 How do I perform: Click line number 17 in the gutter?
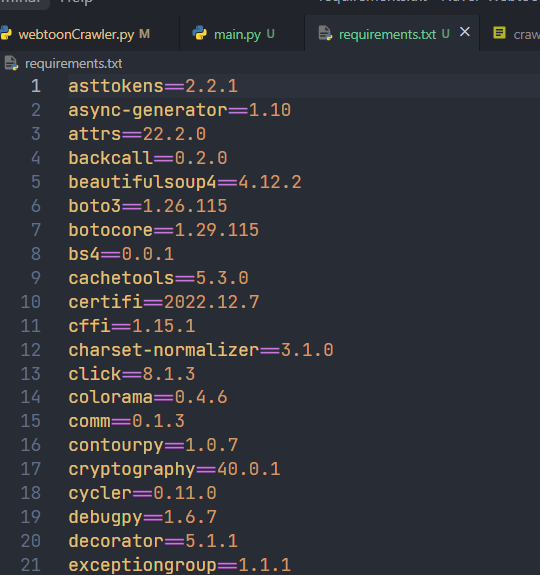[x=30, y=469]
